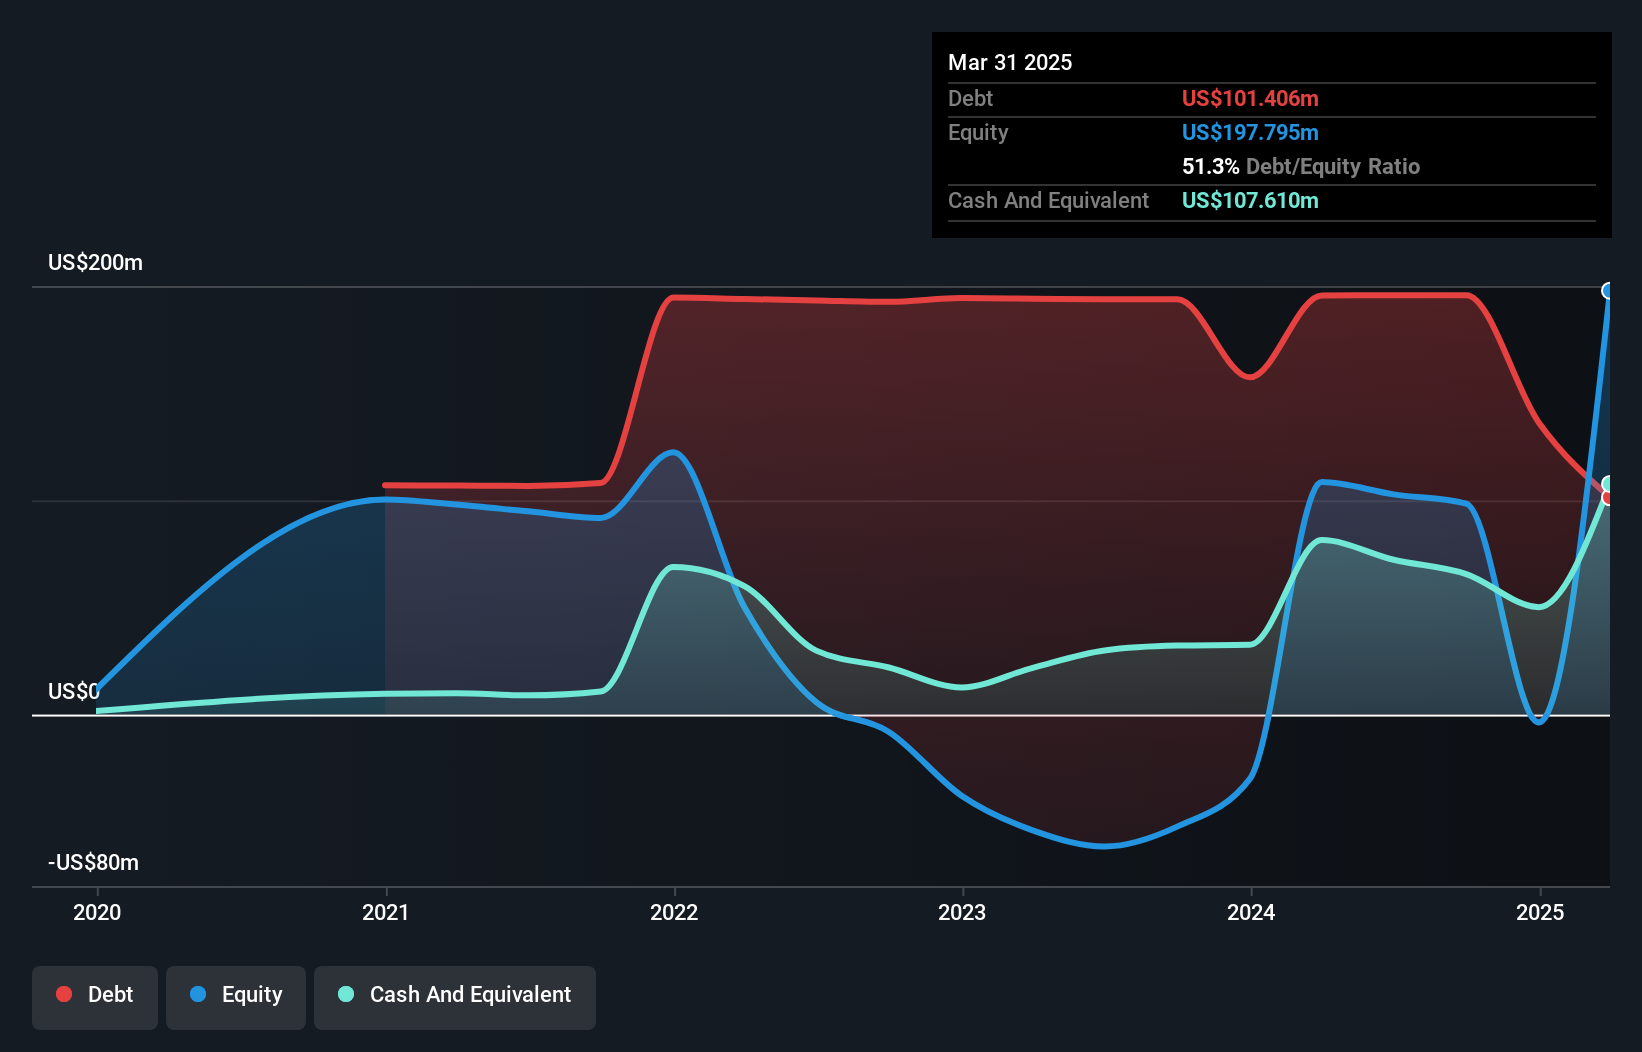Click the US$197.795m equity value
The width and height of the screenshot is (1642, 1052).
point(1250,133)
